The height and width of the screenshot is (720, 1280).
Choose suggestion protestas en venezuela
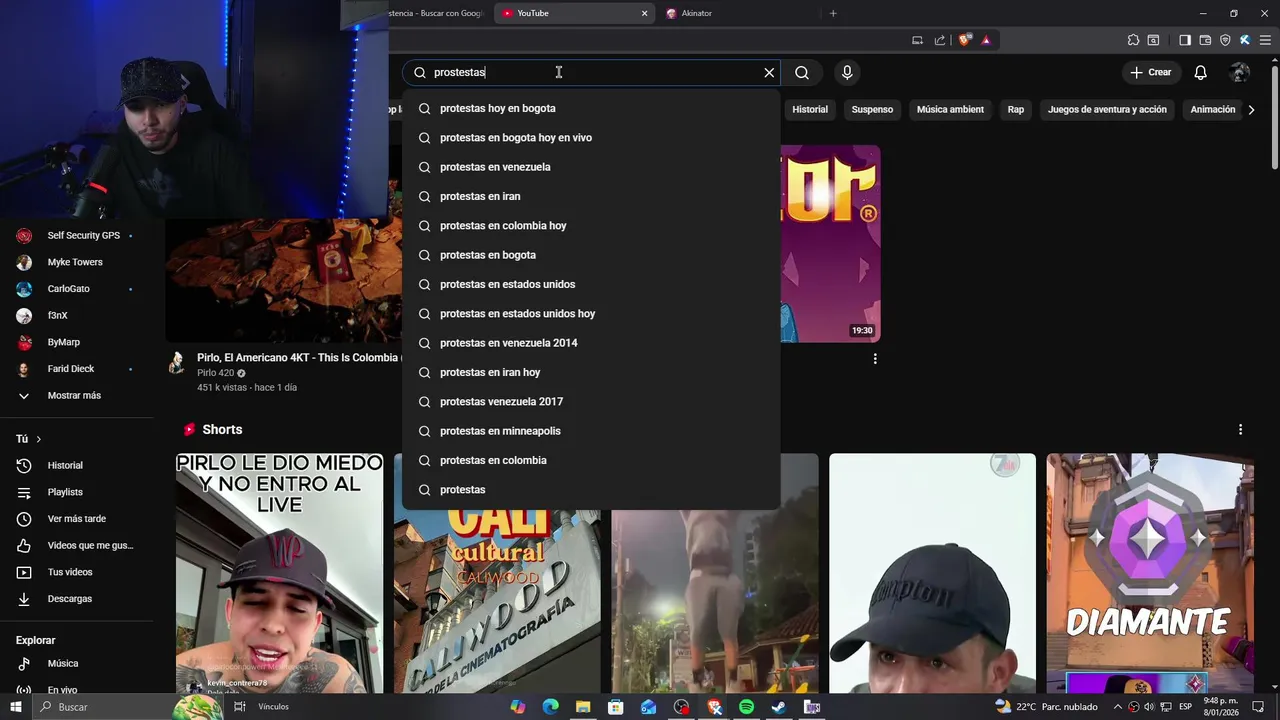[x=591, y=167]
